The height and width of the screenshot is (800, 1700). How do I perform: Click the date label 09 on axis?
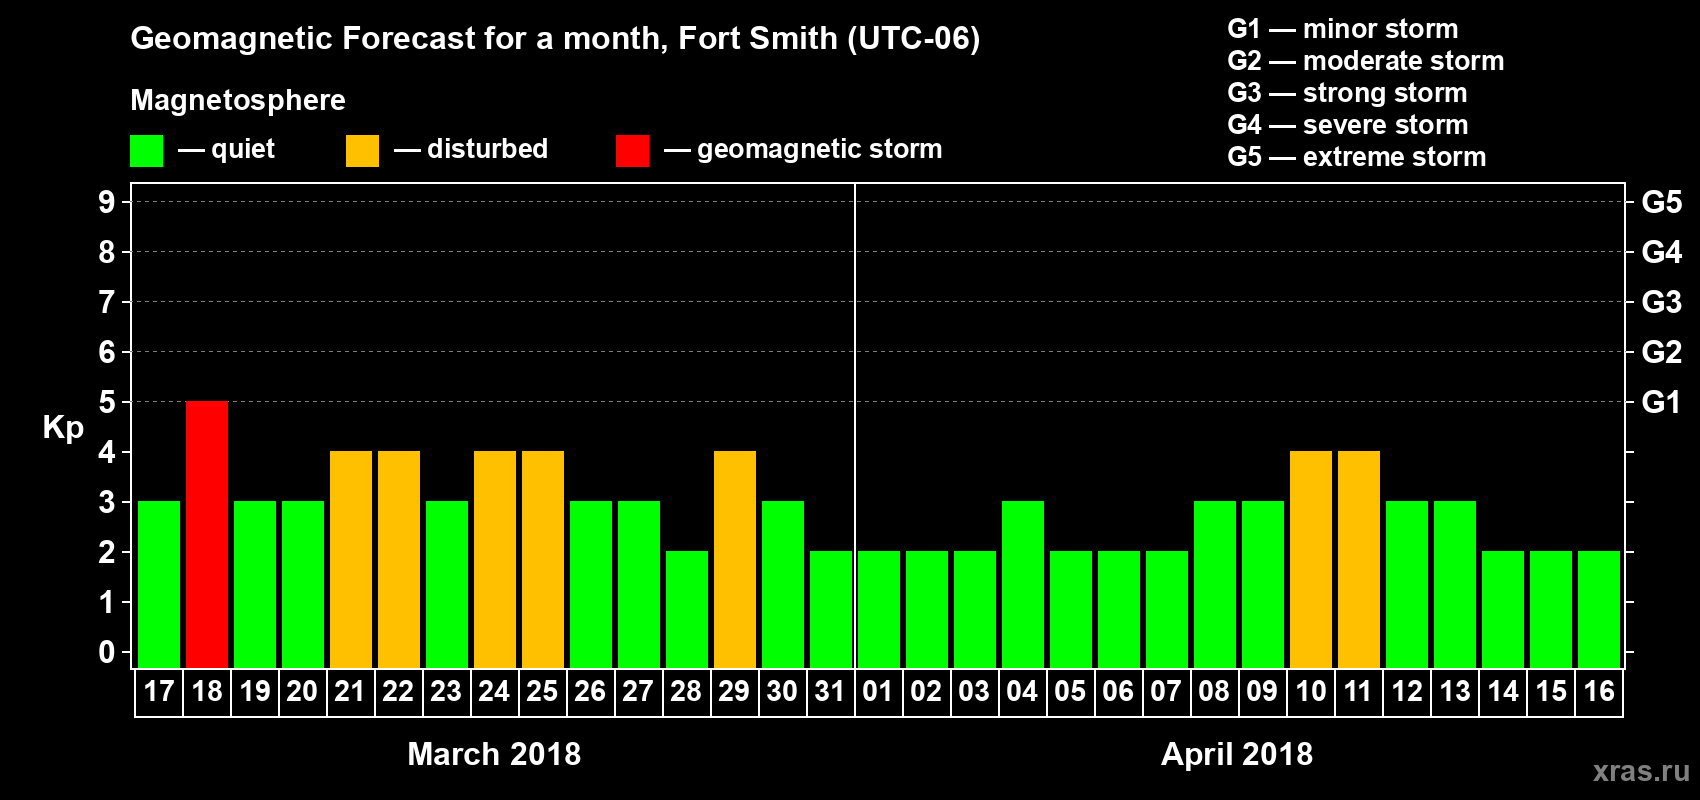1262,692
